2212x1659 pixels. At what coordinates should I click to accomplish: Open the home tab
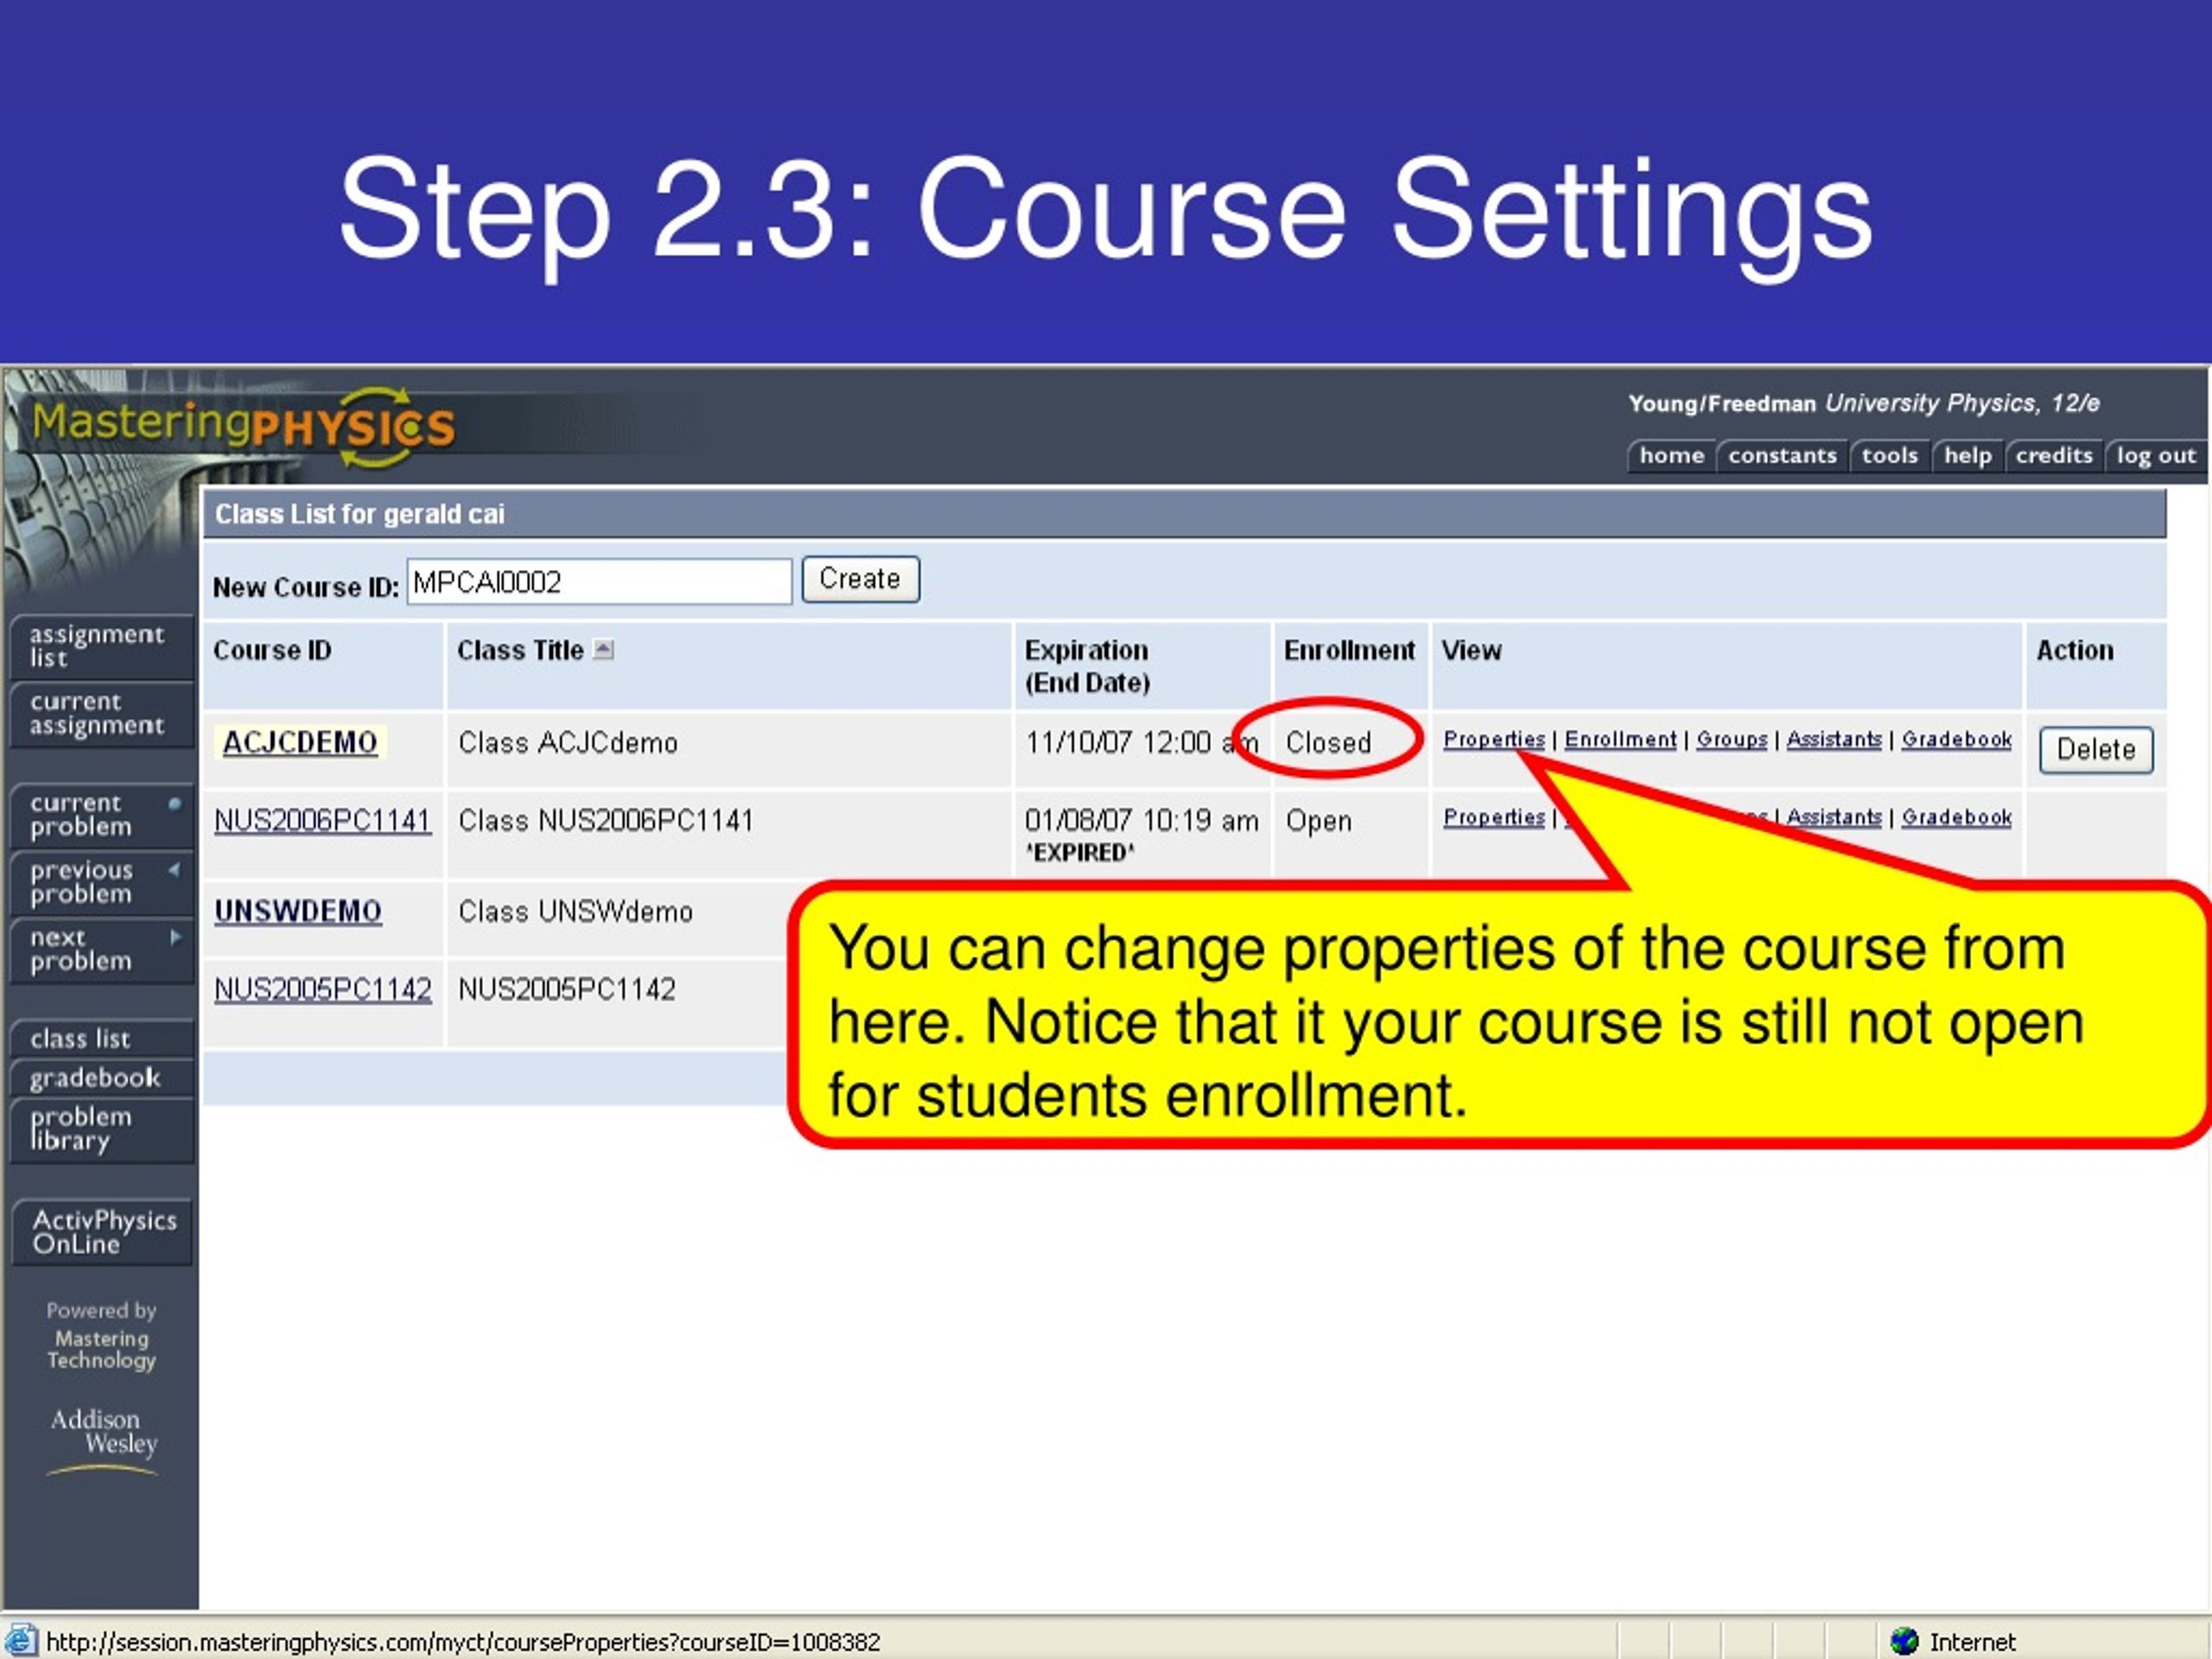click(x=1671, y=456)
